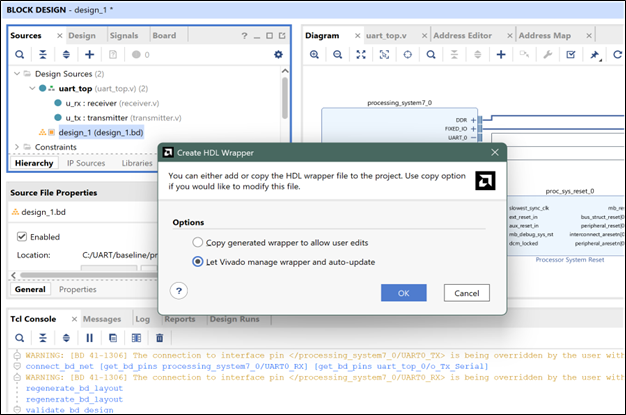Screen dimensions: 626x415
Task: Clear Tcl Console with trash icon
Action: [x=160, y=338]
